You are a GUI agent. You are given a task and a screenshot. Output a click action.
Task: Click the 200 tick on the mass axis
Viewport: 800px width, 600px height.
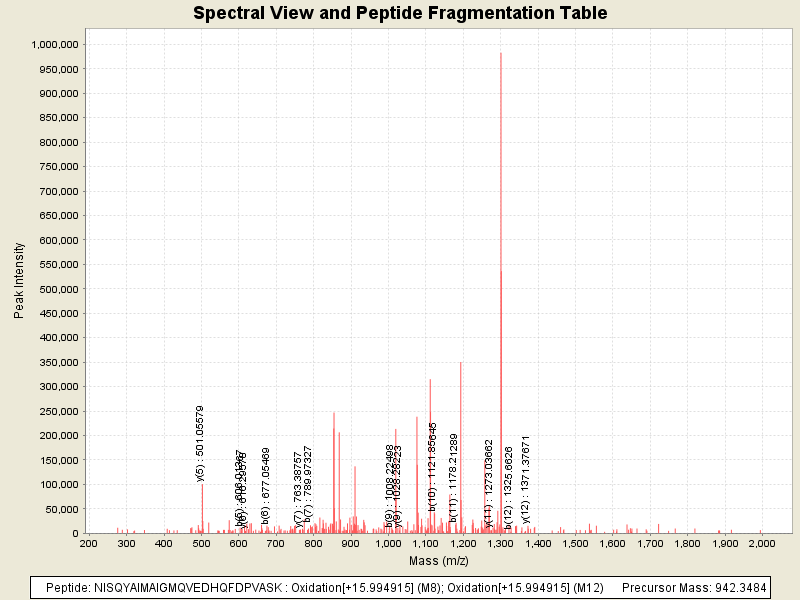(89, 543)
